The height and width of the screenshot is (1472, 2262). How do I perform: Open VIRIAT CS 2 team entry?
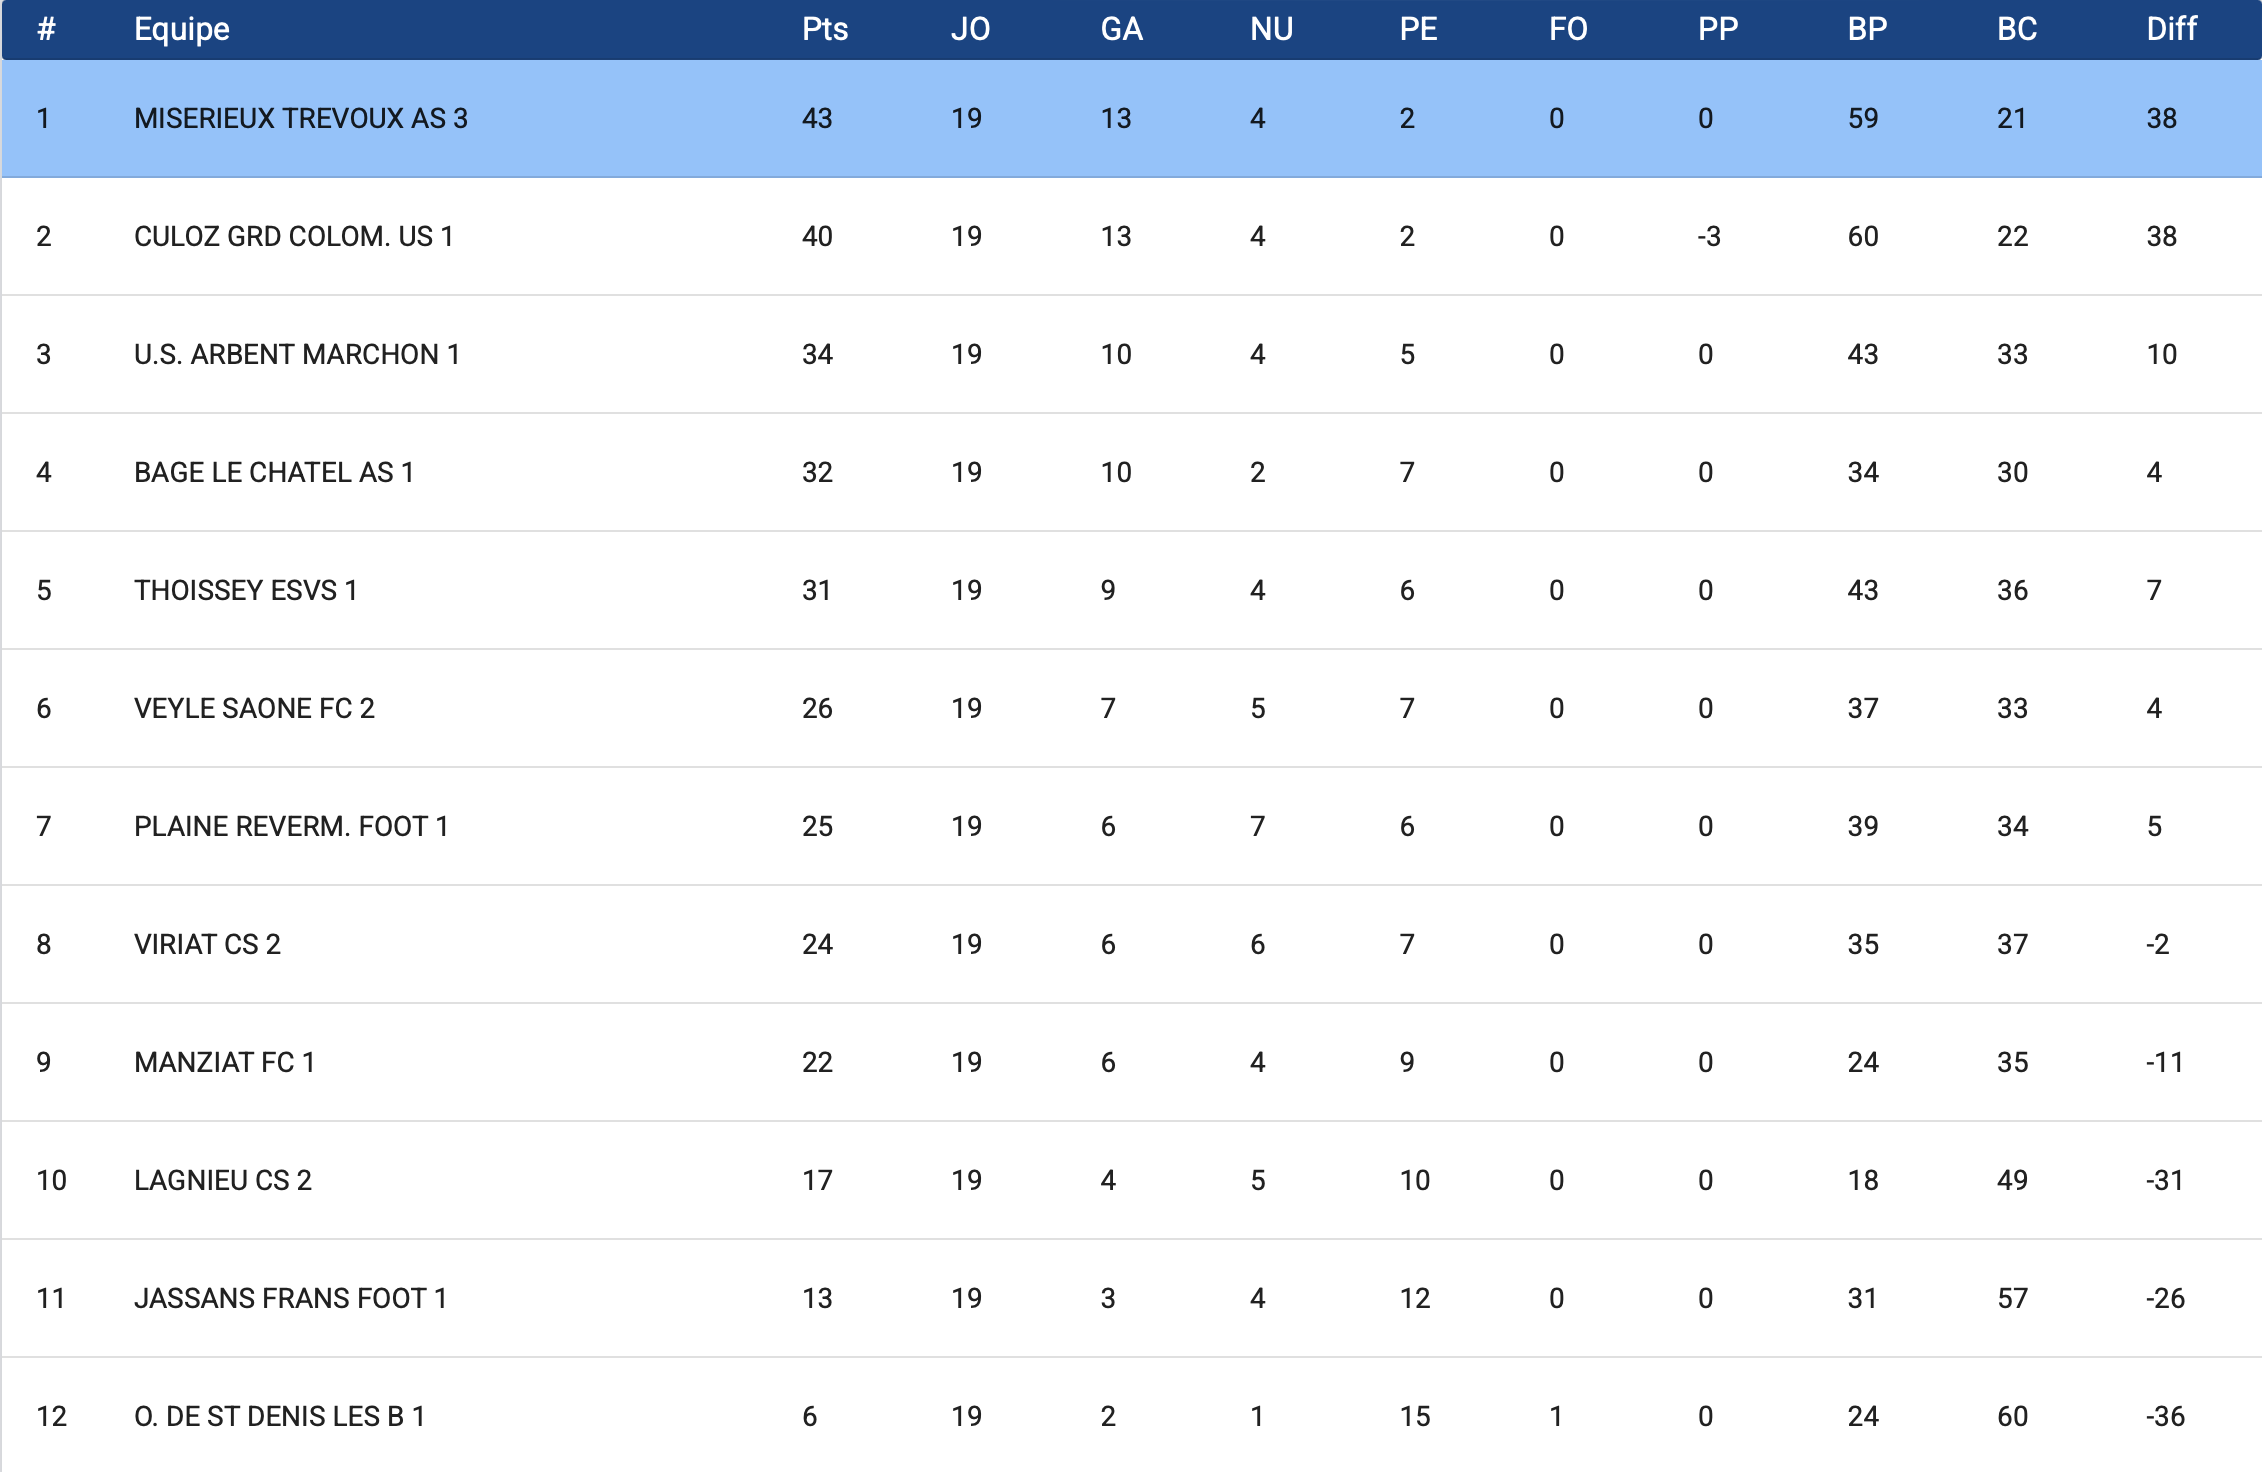click(x=207, y=945)
